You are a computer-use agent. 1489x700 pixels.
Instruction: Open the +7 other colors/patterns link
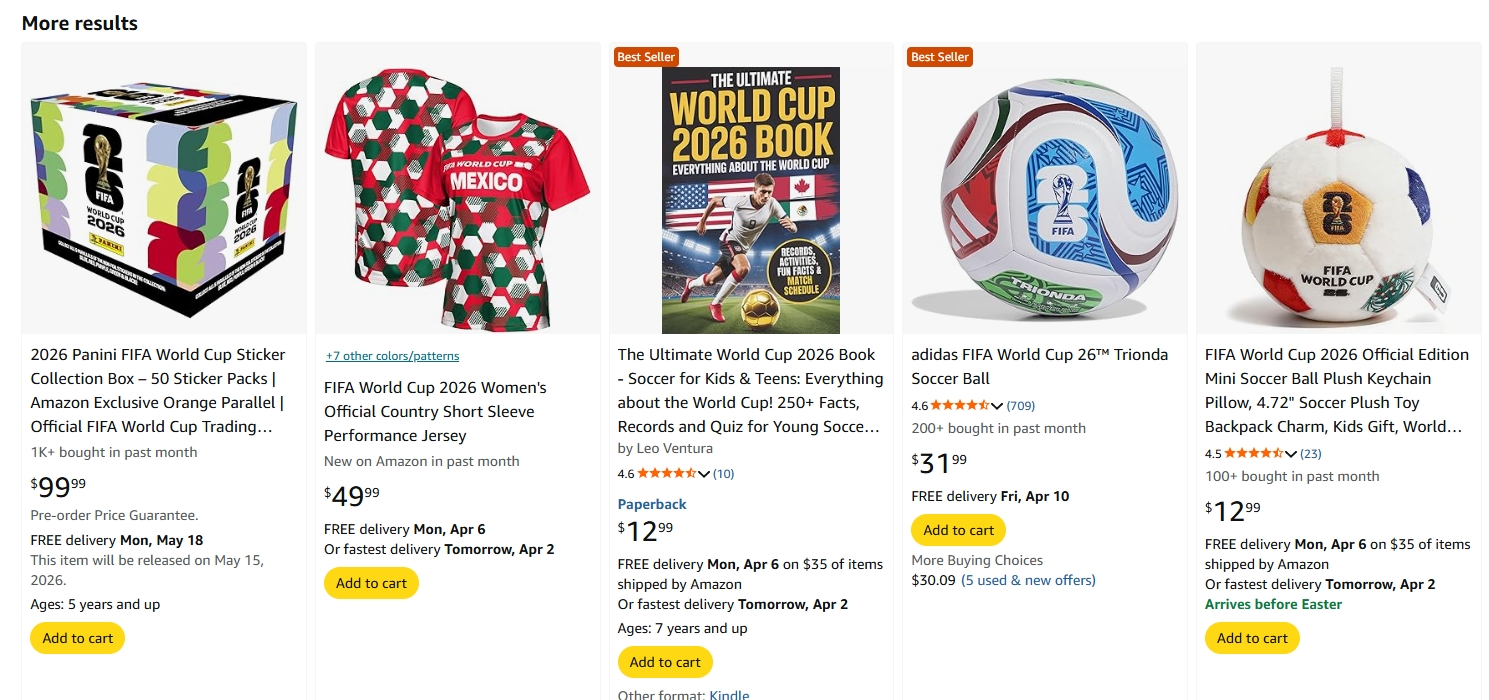point(392,356)
